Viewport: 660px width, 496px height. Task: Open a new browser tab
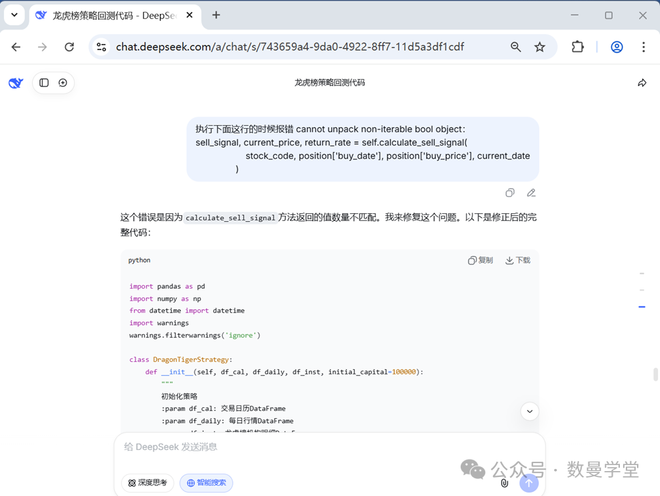point(216,16)
